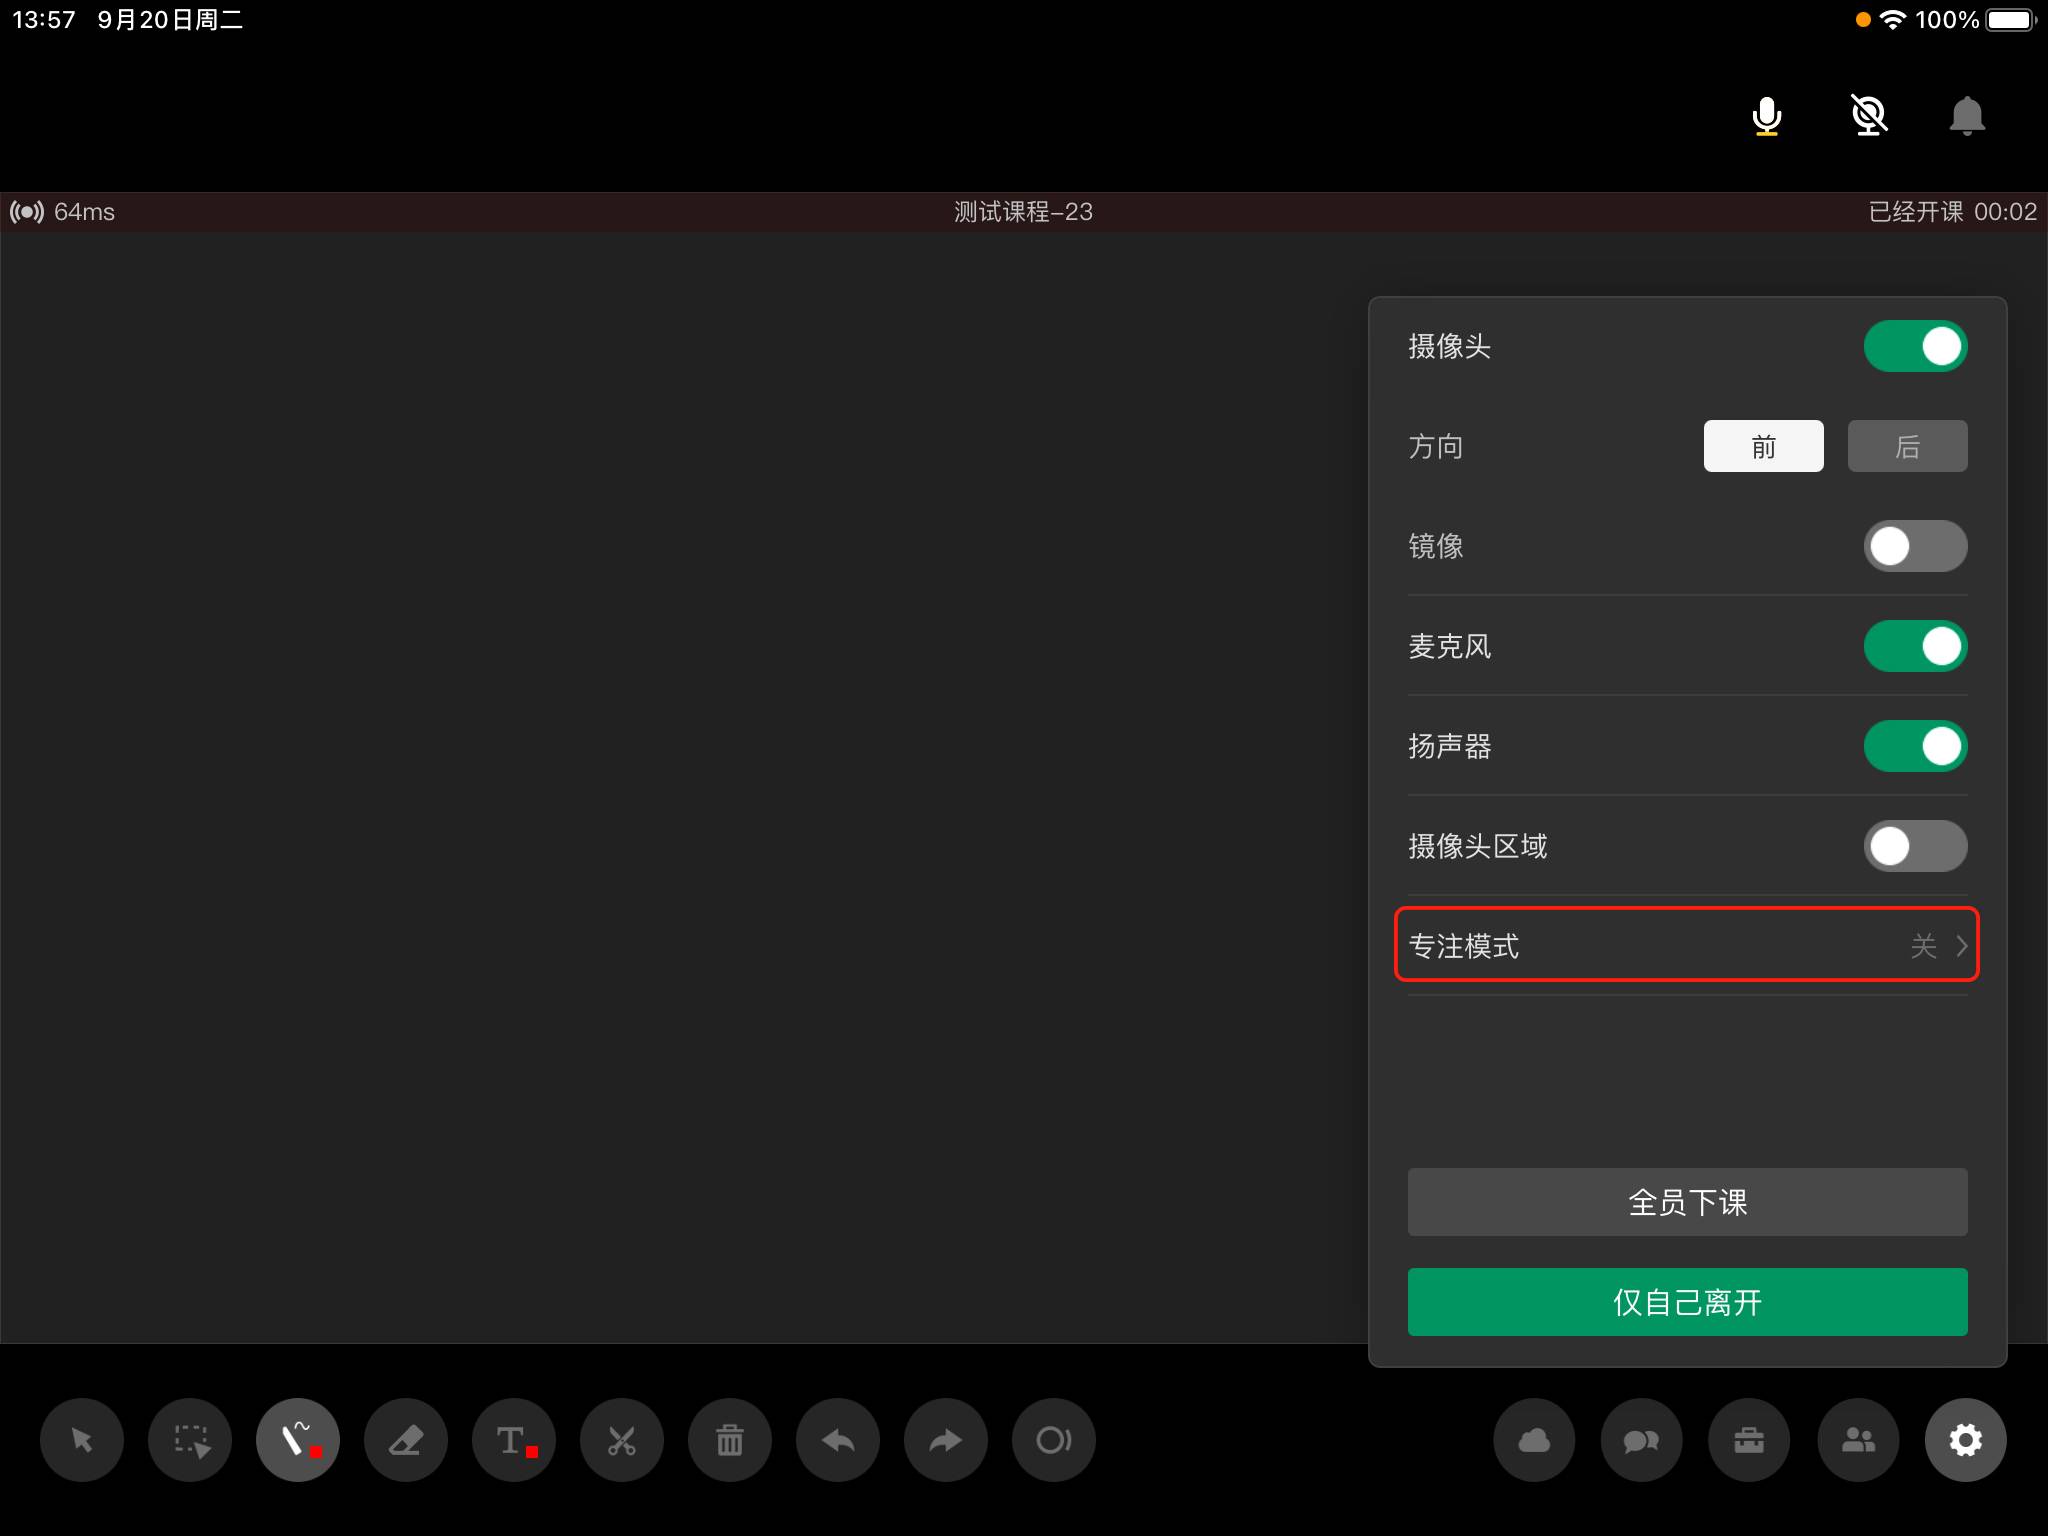This screenshot has height=1536, width=2048.
Task: Click the 方向 label
Action: click(1436, 446)
